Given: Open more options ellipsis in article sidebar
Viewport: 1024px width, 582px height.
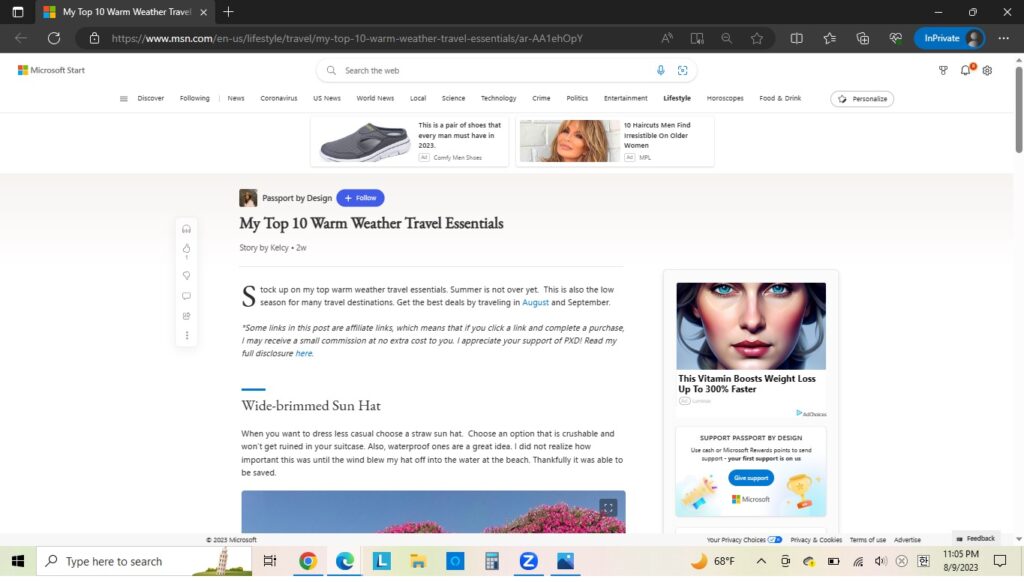Looking at the screenshot, I should 186,336.
